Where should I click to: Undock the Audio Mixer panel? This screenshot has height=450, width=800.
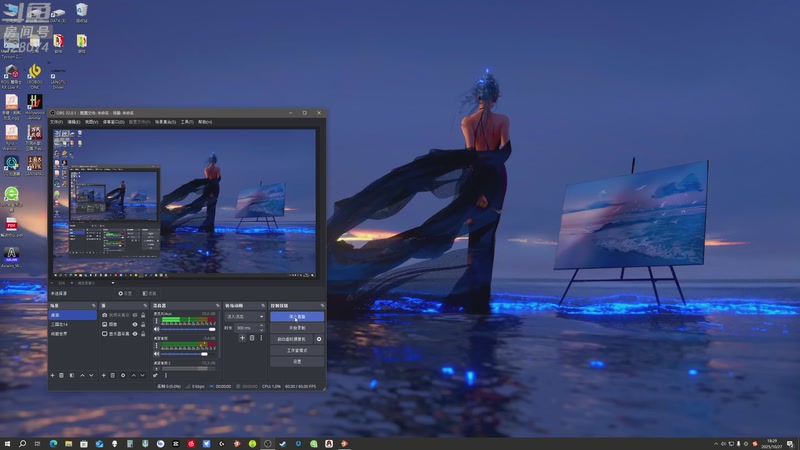[218, 306]
